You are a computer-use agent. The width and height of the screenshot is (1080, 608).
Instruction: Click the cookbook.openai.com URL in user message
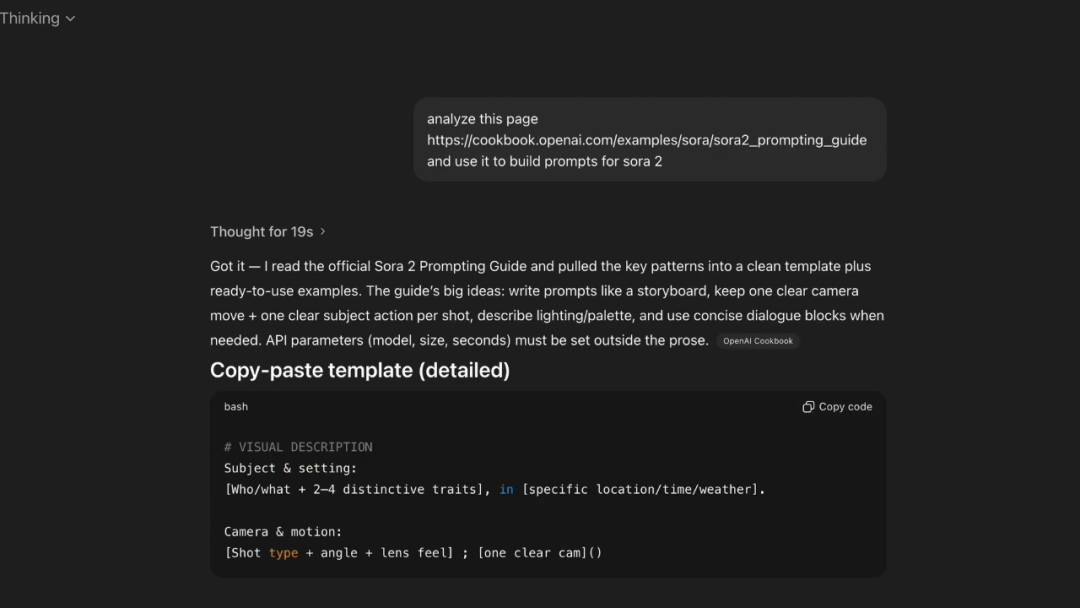tap(647, 140)
